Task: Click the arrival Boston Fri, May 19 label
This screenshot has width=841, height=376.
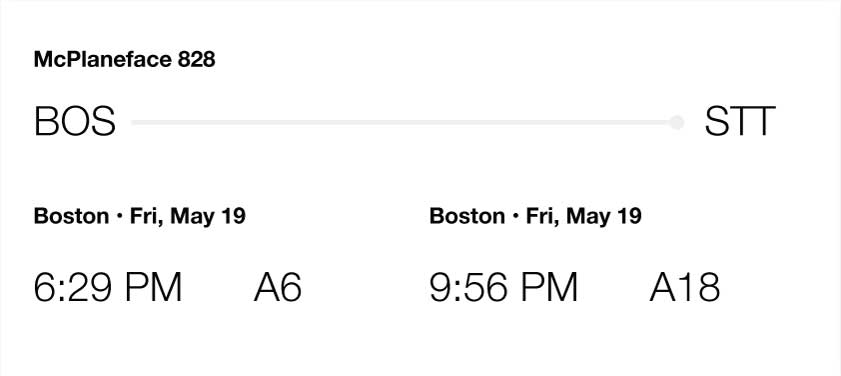Action: pyautogui.click(x=535, y=216)
